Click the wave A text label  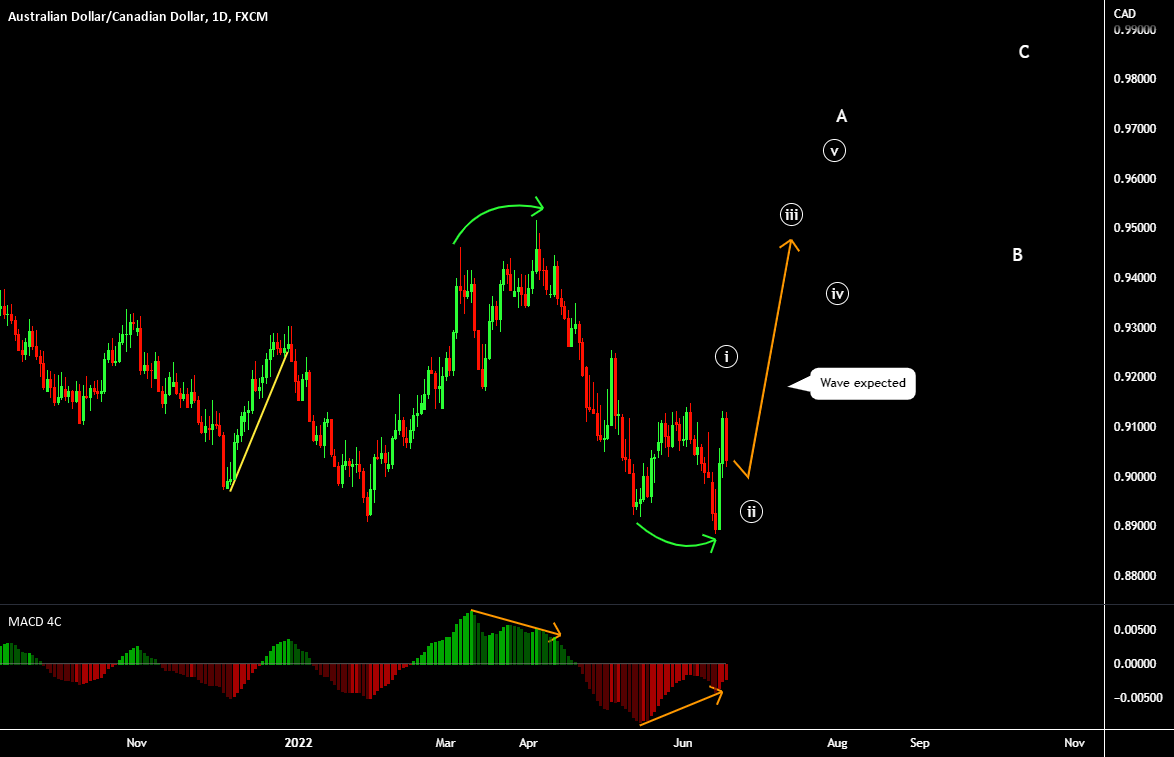[842, 116]
